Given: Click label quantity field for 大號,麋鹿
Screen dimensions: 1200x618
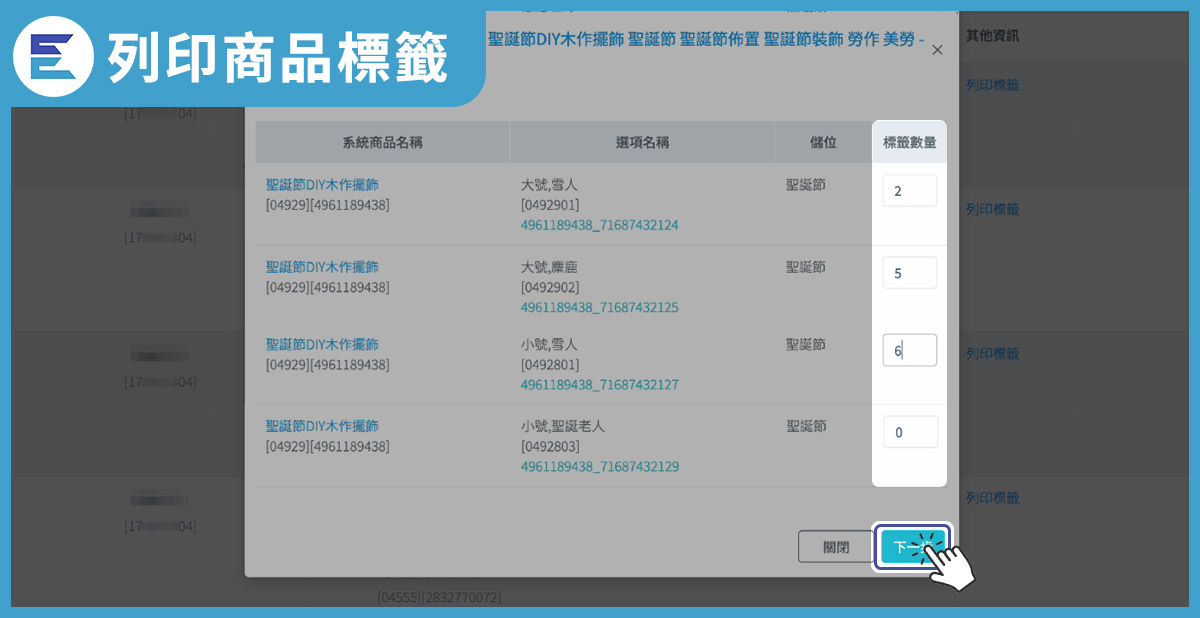Looking at the screenshot, I should (x=909, y=273).
